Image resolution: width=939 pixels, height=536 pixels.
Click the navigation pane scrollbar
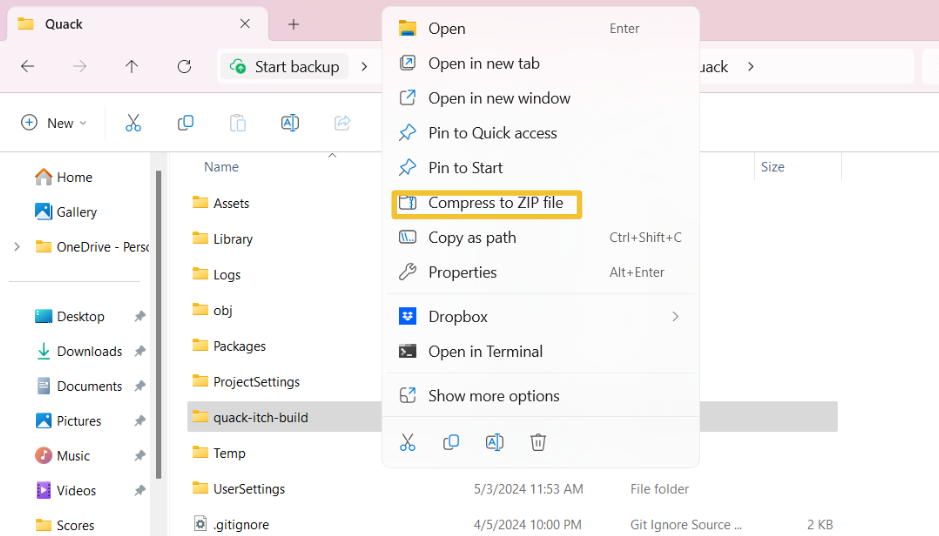159,325
